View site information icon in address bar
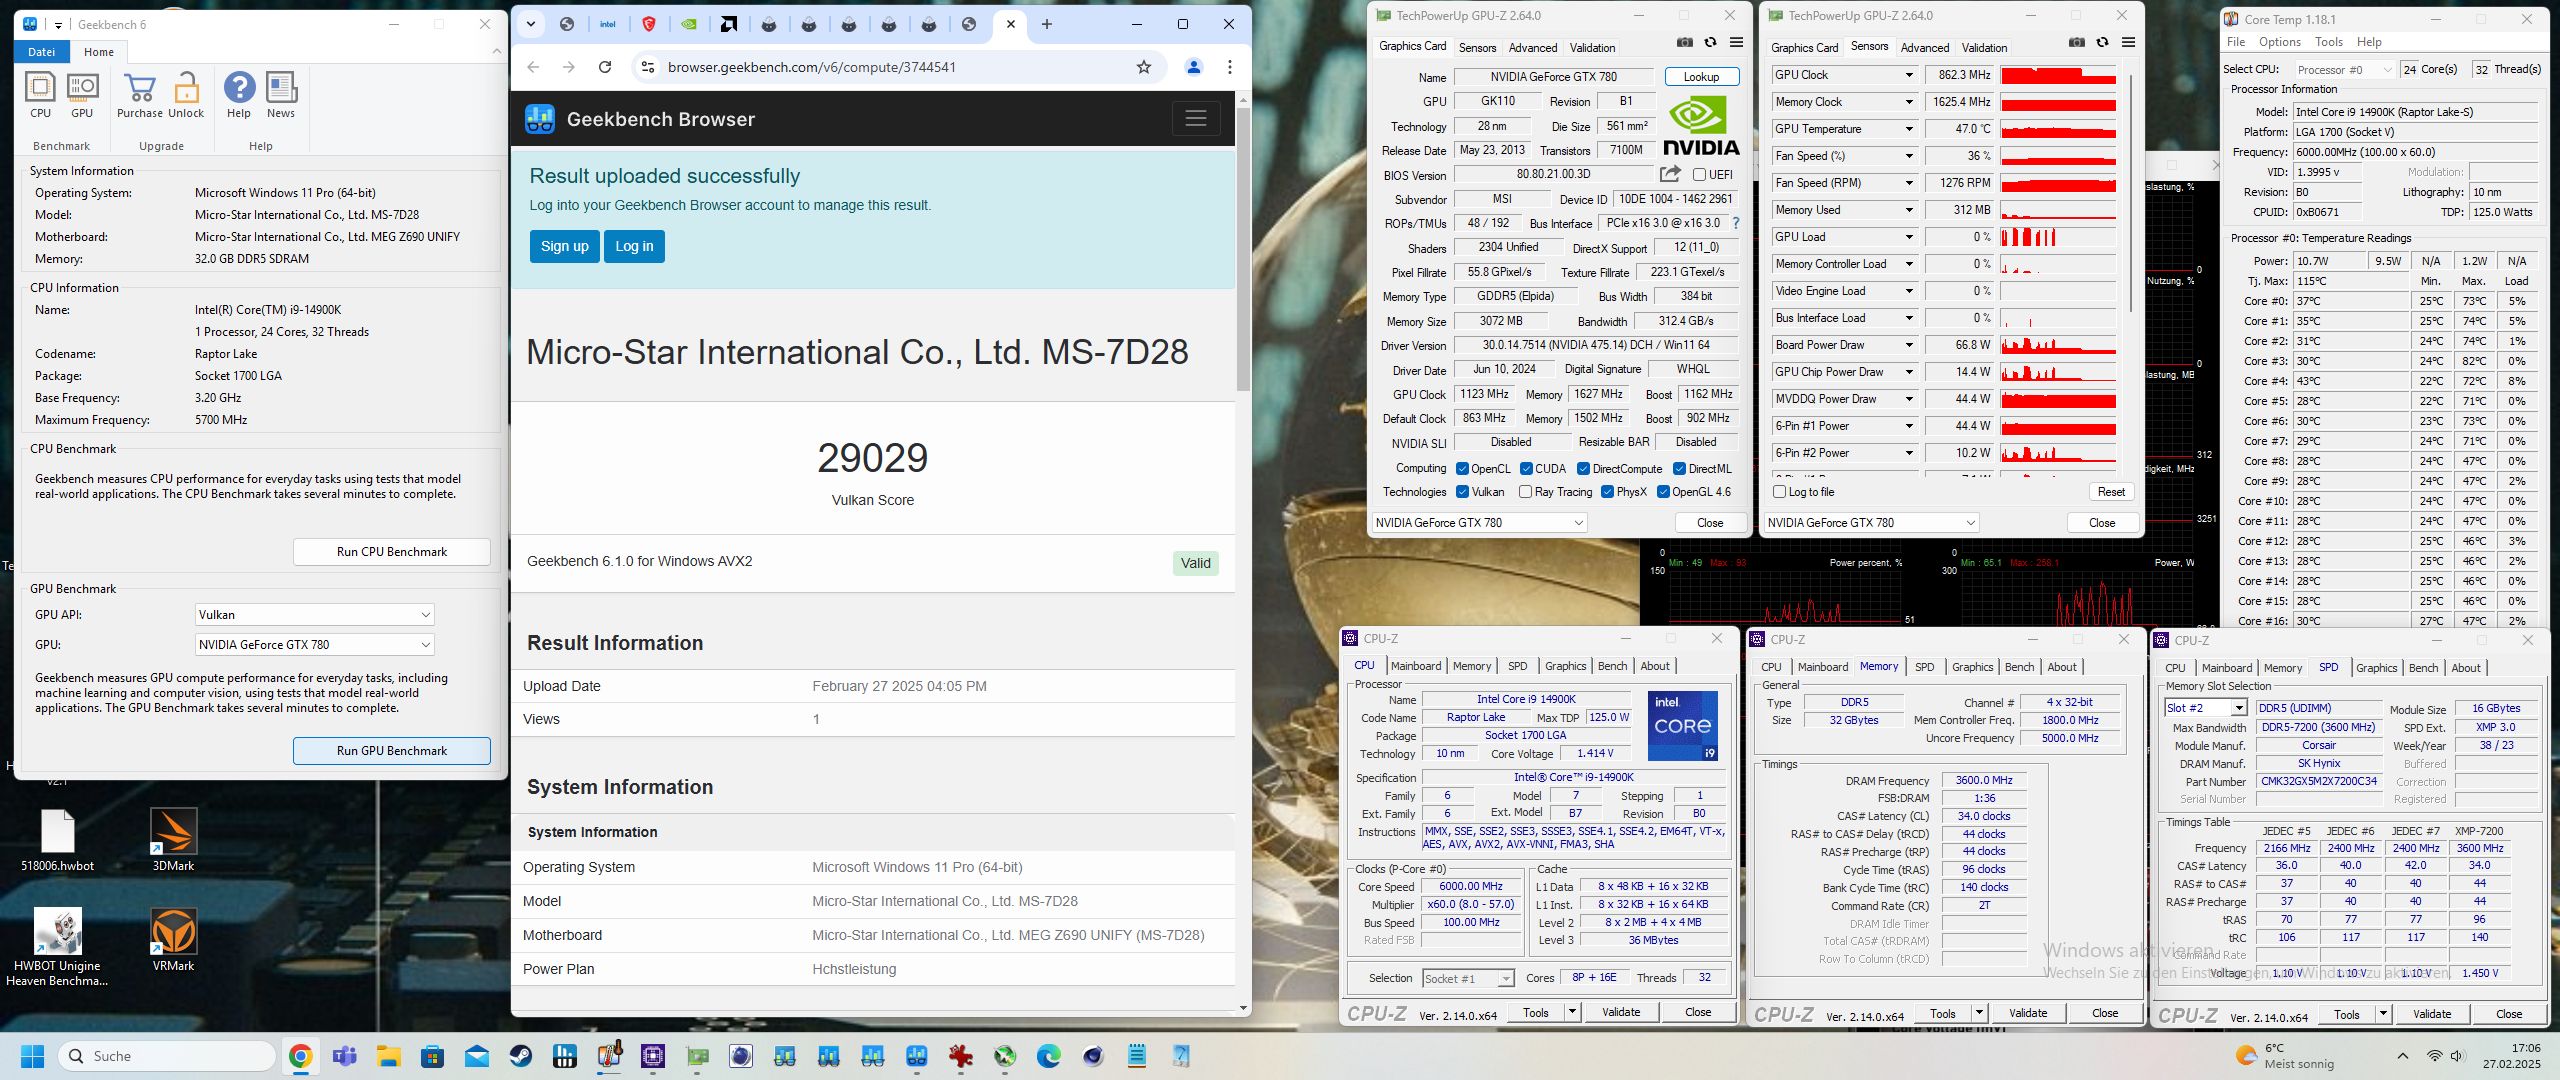 pos(648,67)
